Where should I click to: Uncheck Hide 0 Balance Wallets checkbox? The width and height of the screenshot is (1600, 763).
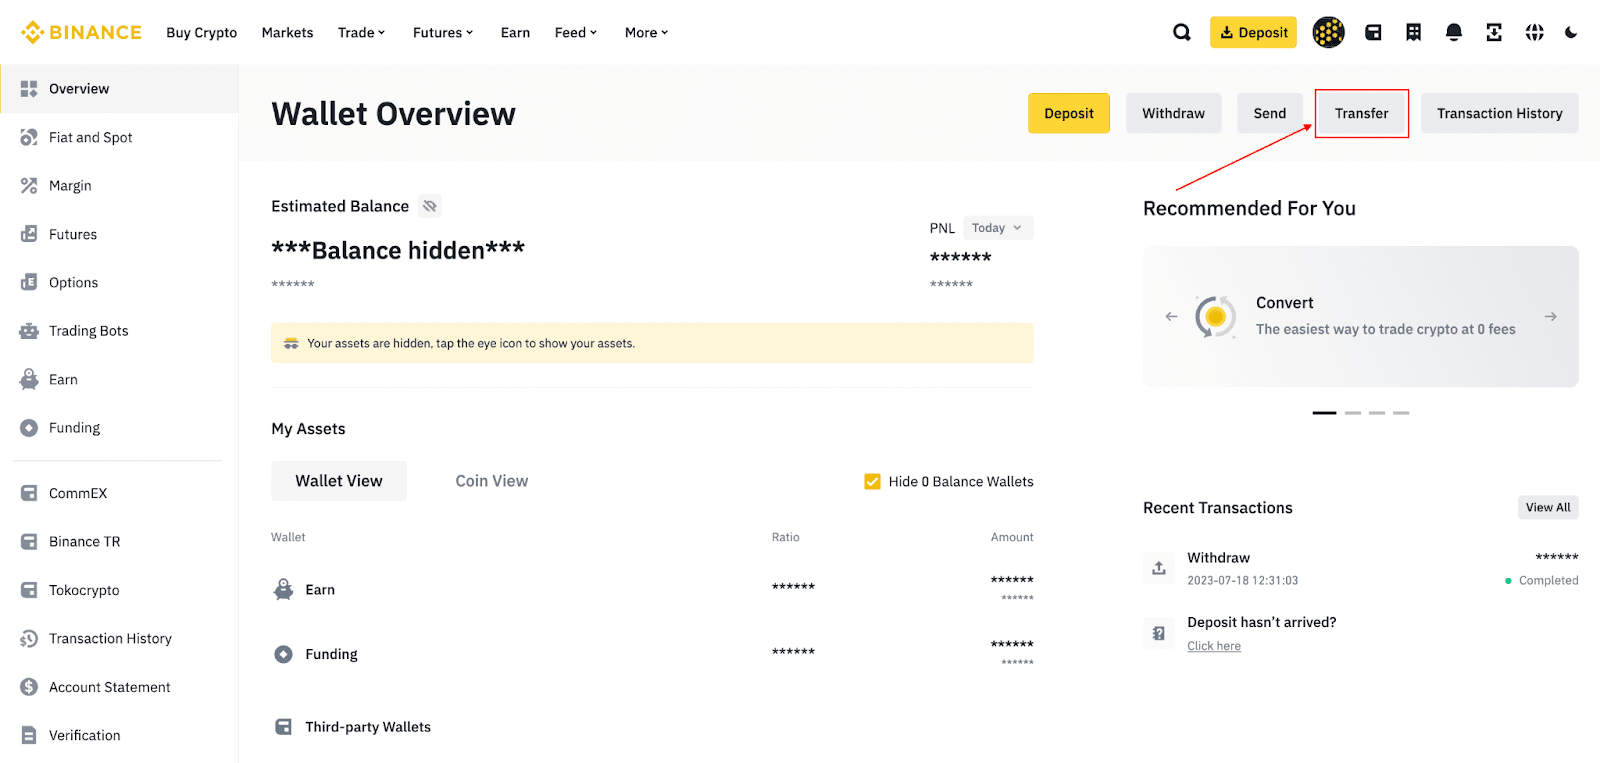872,482
